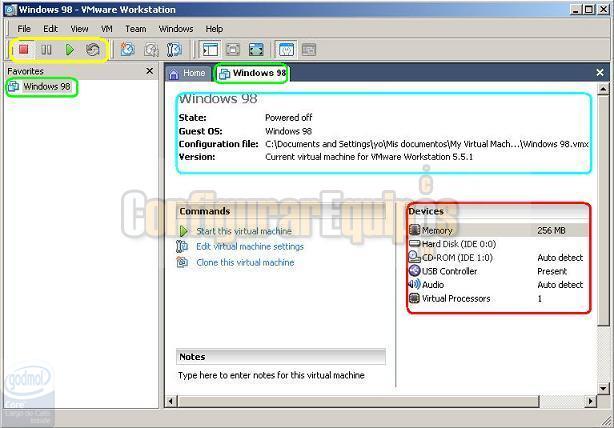
Task: Click the Favorites panel title
Action: (x=25, y=71)
